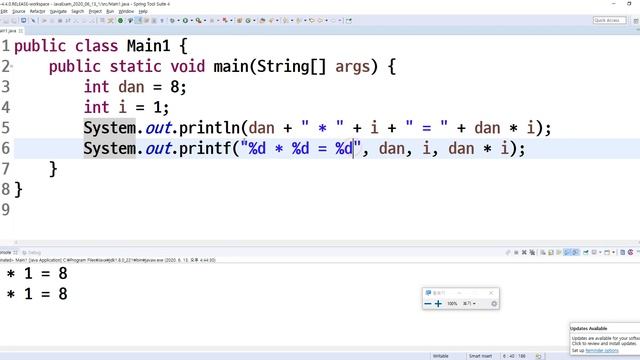Open the Magnifier views dropdown
640x360 pixels.
click(x=469, y=304)
